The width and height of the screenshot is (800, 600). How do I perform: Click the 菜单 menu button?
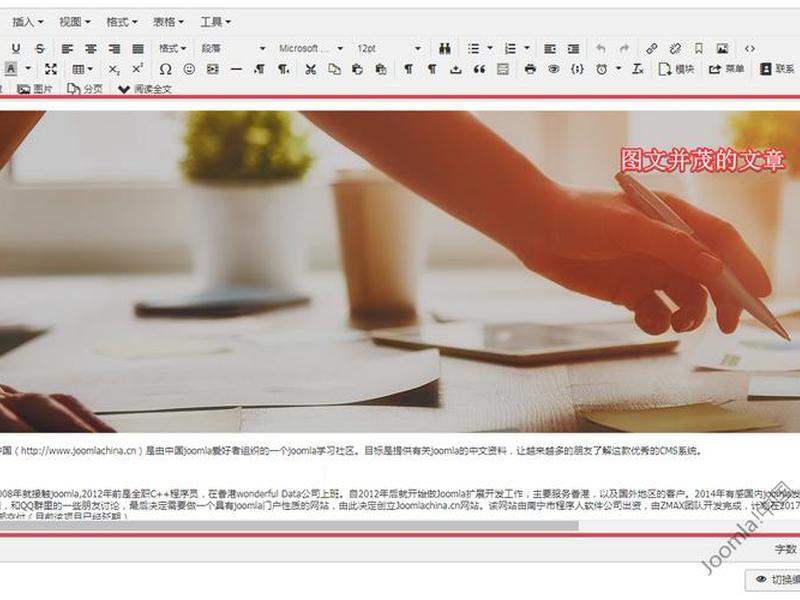pos(727,69)
